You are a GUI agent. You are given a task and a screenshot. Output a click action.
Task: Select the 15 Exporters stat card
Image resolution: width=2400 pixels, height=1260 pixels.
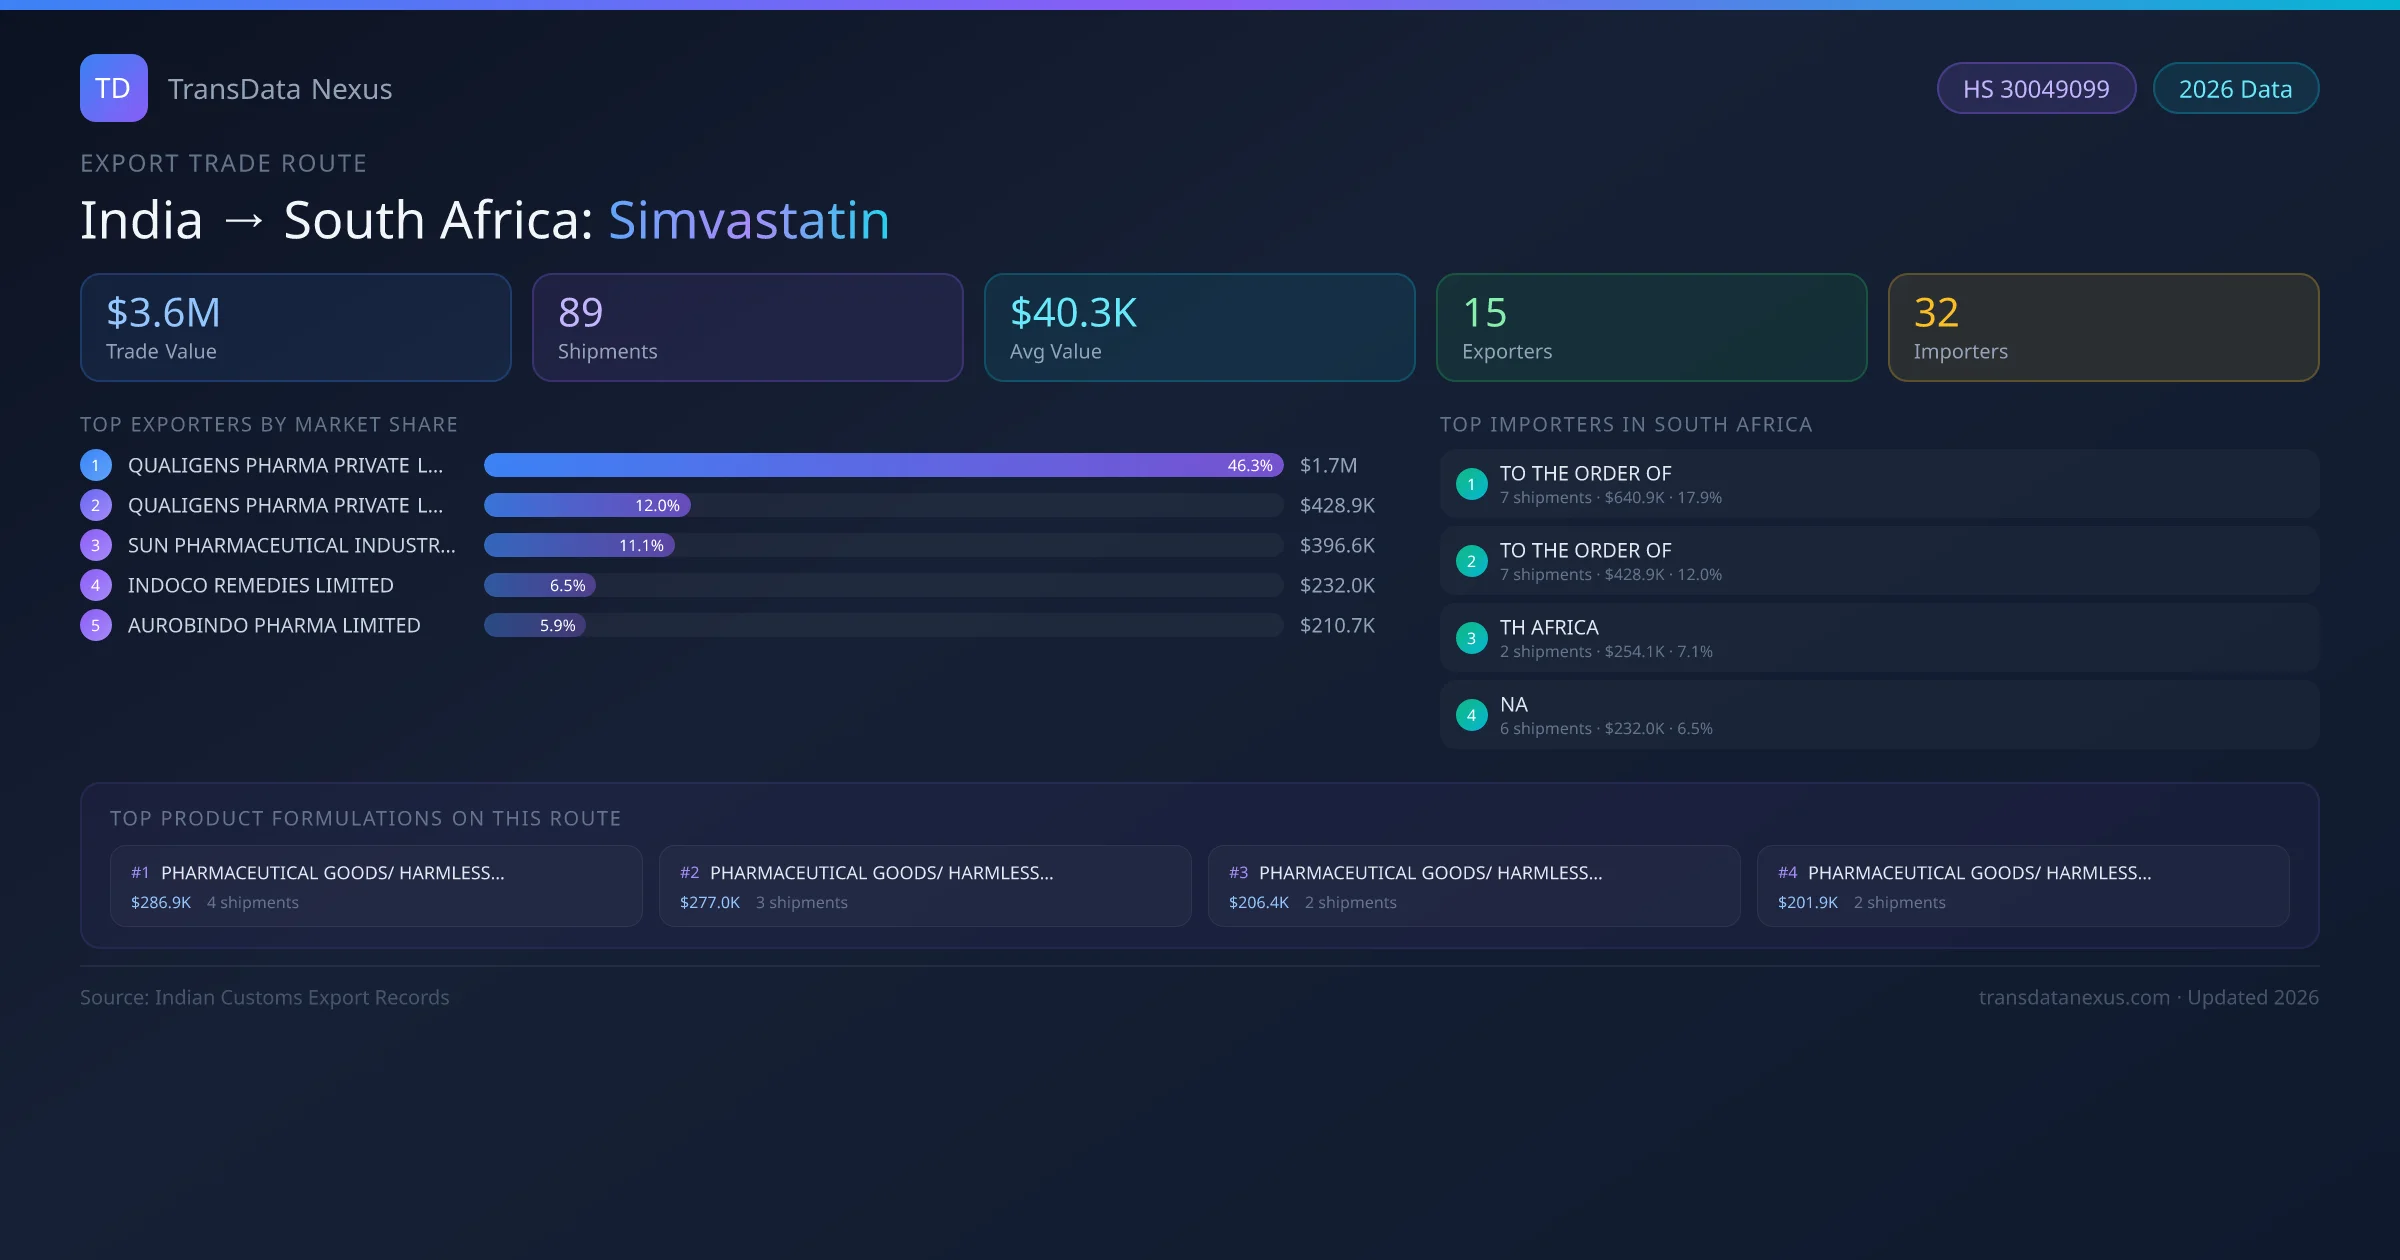coord(1651,328)
